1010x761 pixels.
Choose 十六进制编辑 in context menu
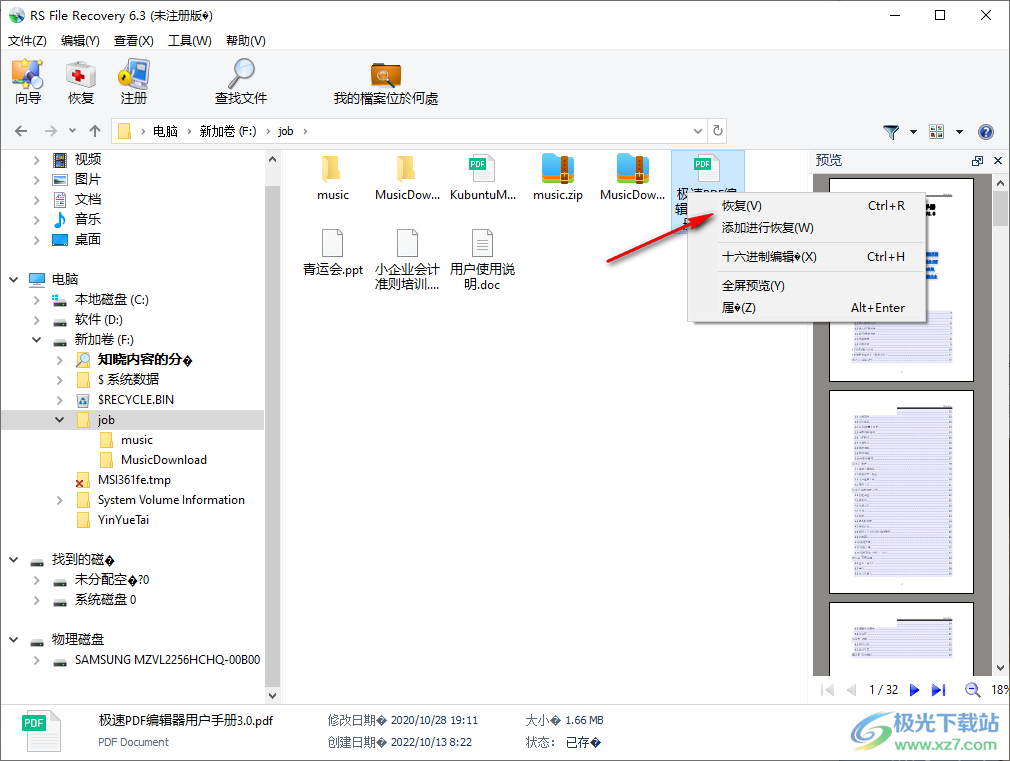pyautogui.click(x=806, y=256)
